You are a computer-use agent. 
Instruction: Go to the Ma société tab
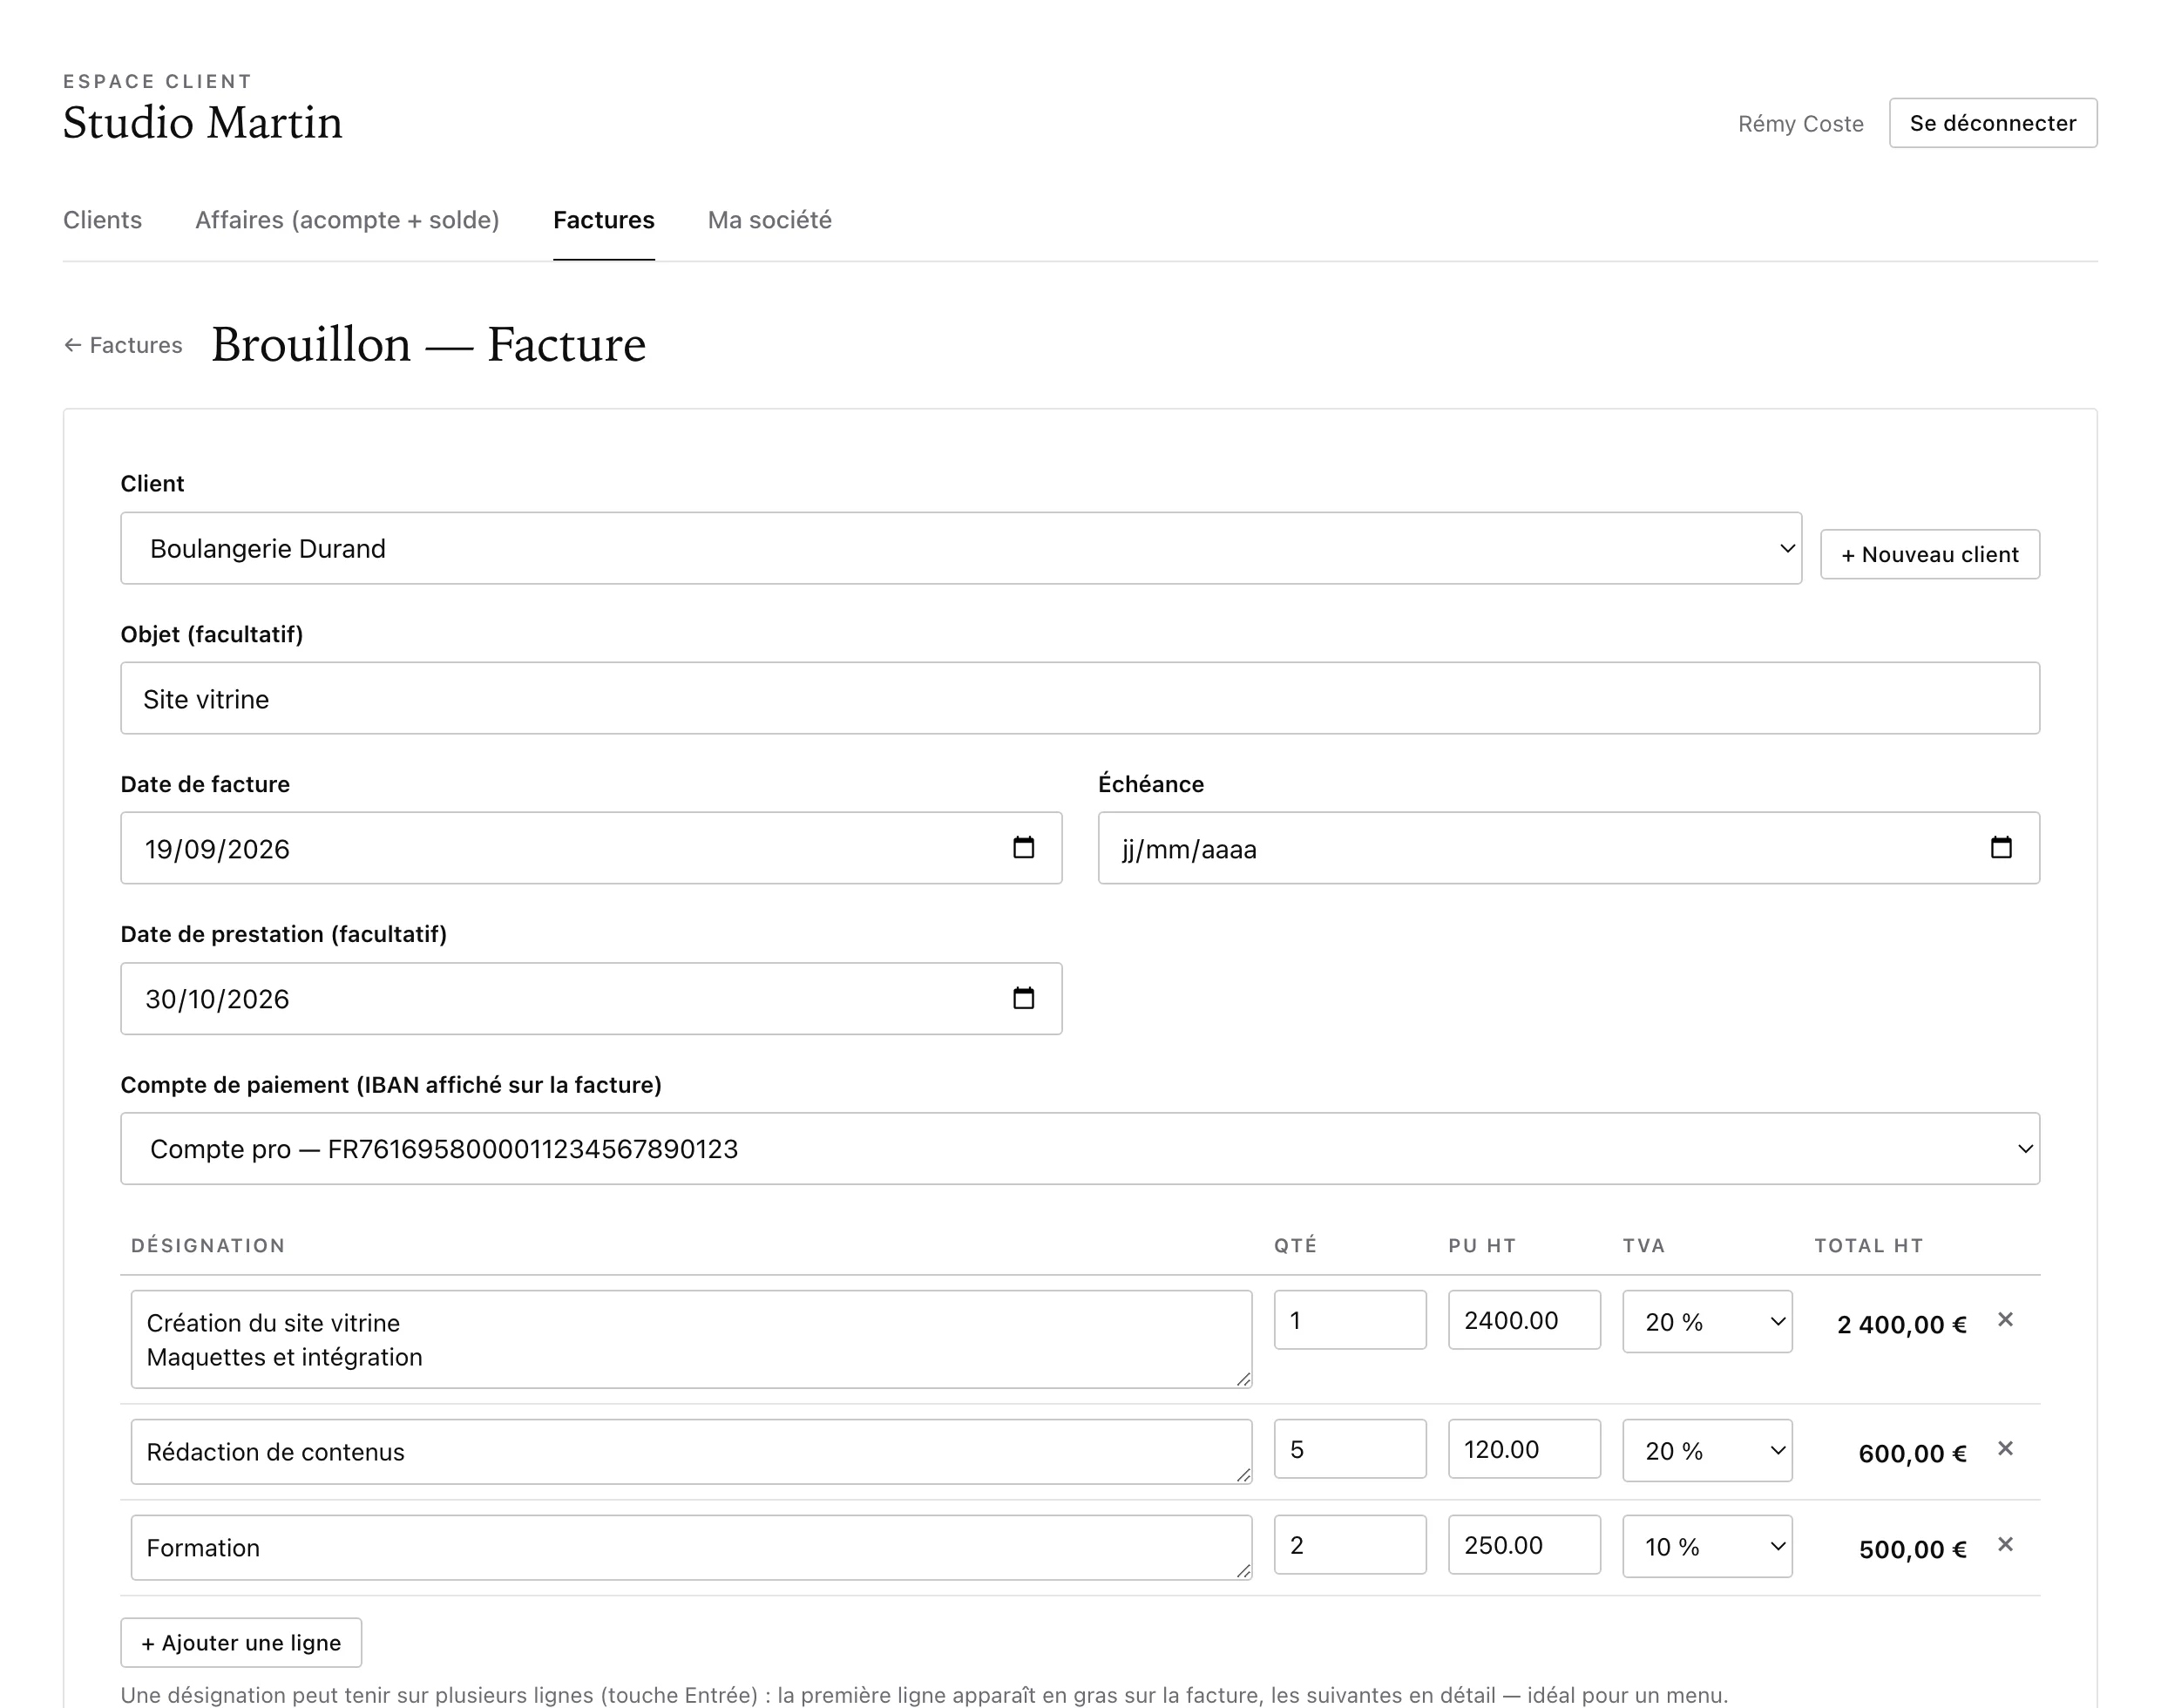(769, 220)
